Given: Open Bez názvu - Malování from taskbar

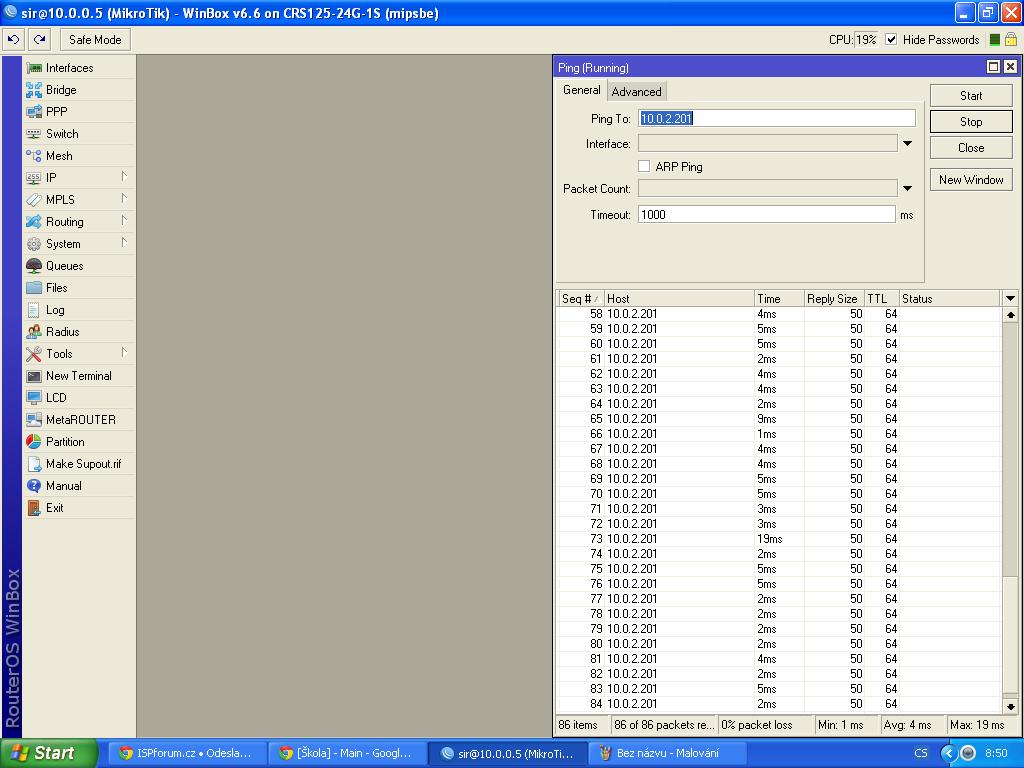Looking at the screenshot, I should [x=666, y=753].
